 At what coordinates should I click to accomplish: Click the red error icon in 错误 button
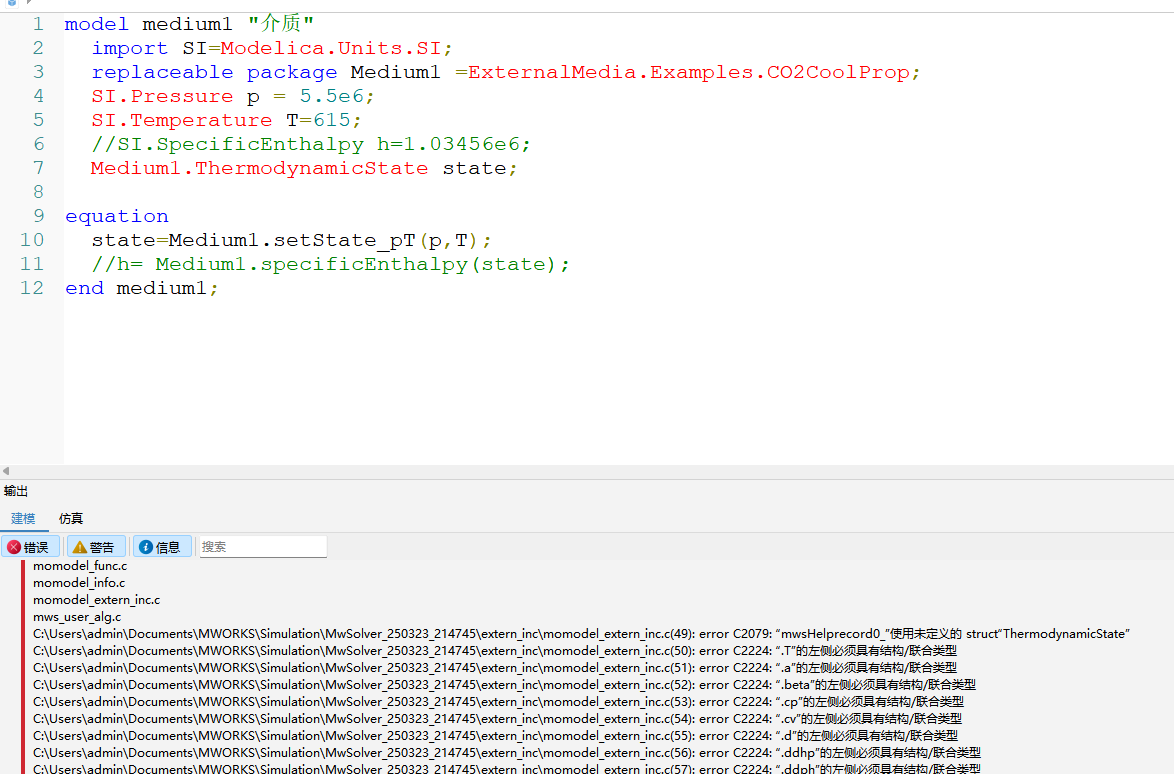pos(13,547)
